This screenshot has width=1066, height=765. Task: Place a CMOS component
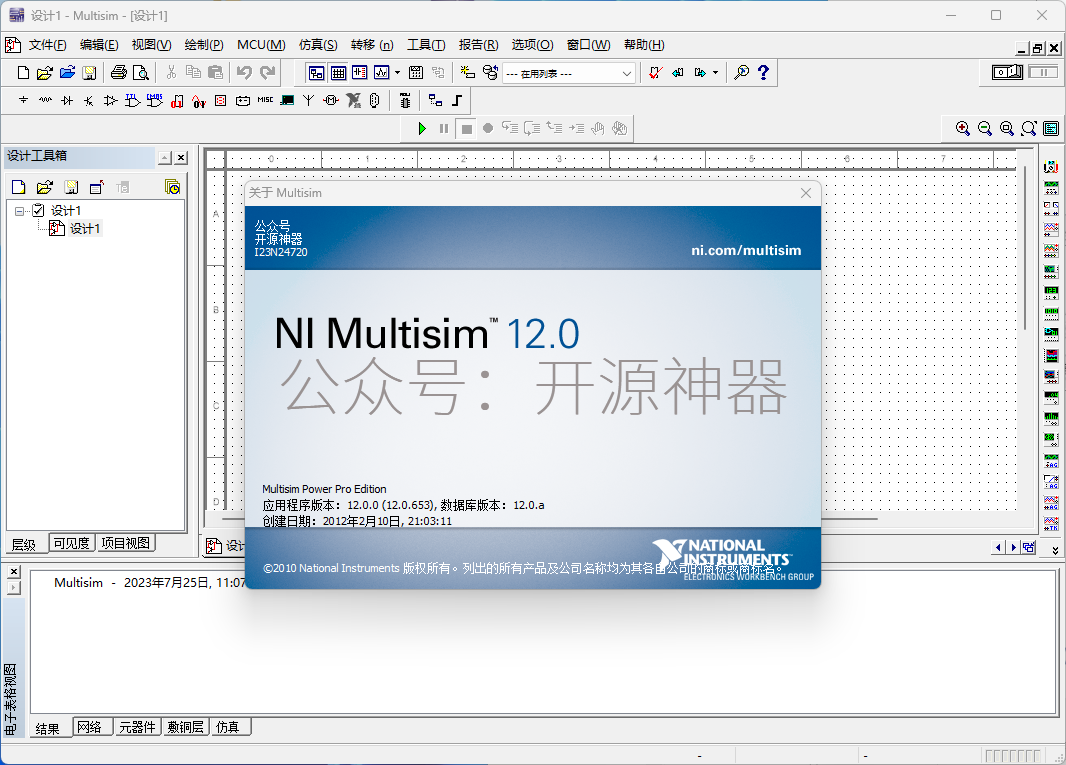click(155, 101)
